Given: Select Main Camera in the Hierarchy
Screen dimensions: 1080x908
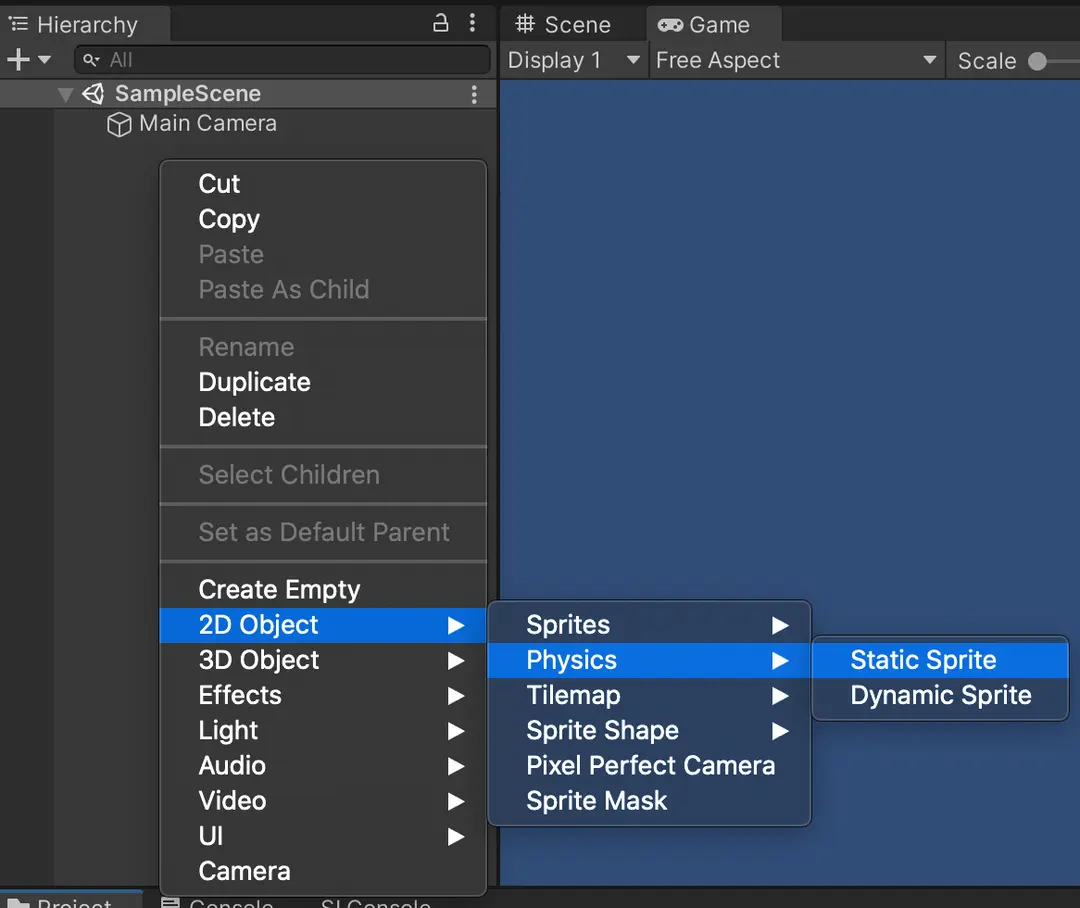Looking at the screenshot, I should click(207, 124).
